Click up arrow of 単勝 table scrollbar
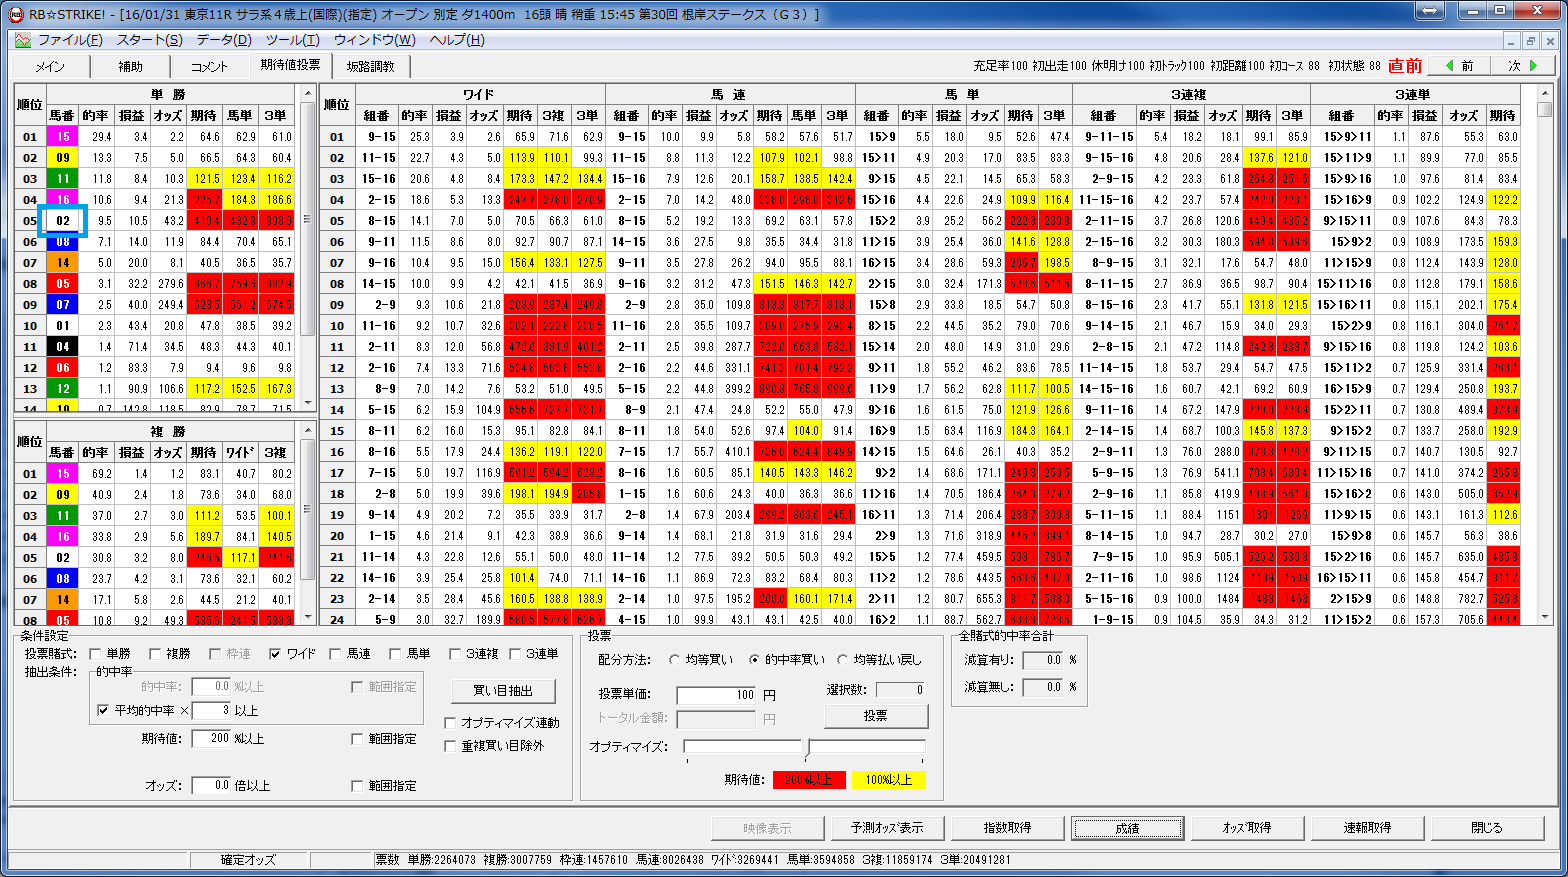Screen dimensions: 1568x877 [x=308, y=94]
